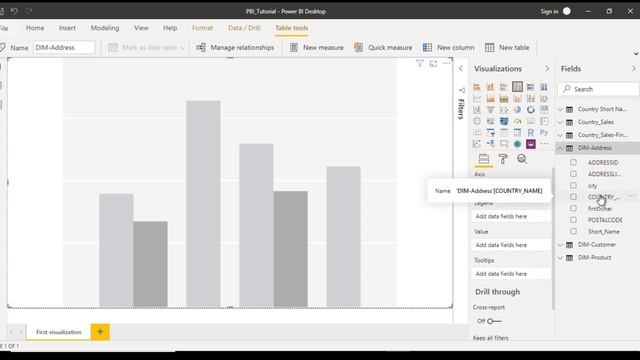Select the Funnel visual

click(490, 110)
